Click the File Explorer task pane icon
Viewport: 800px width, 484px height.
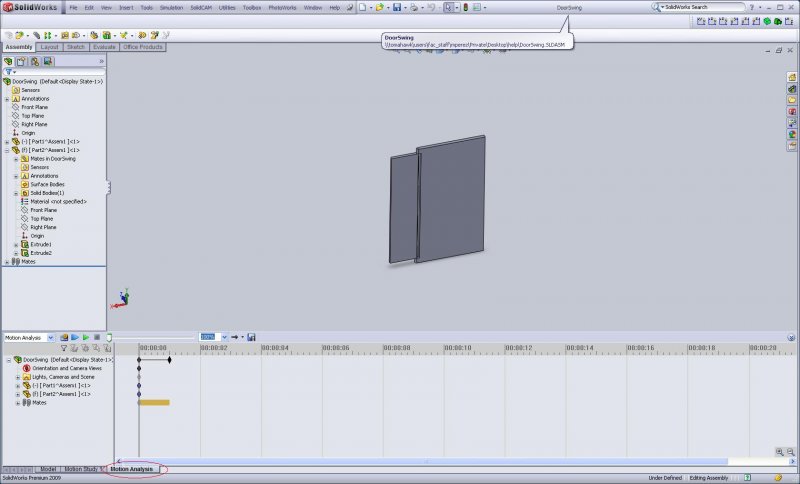click(x=792, y=100)
